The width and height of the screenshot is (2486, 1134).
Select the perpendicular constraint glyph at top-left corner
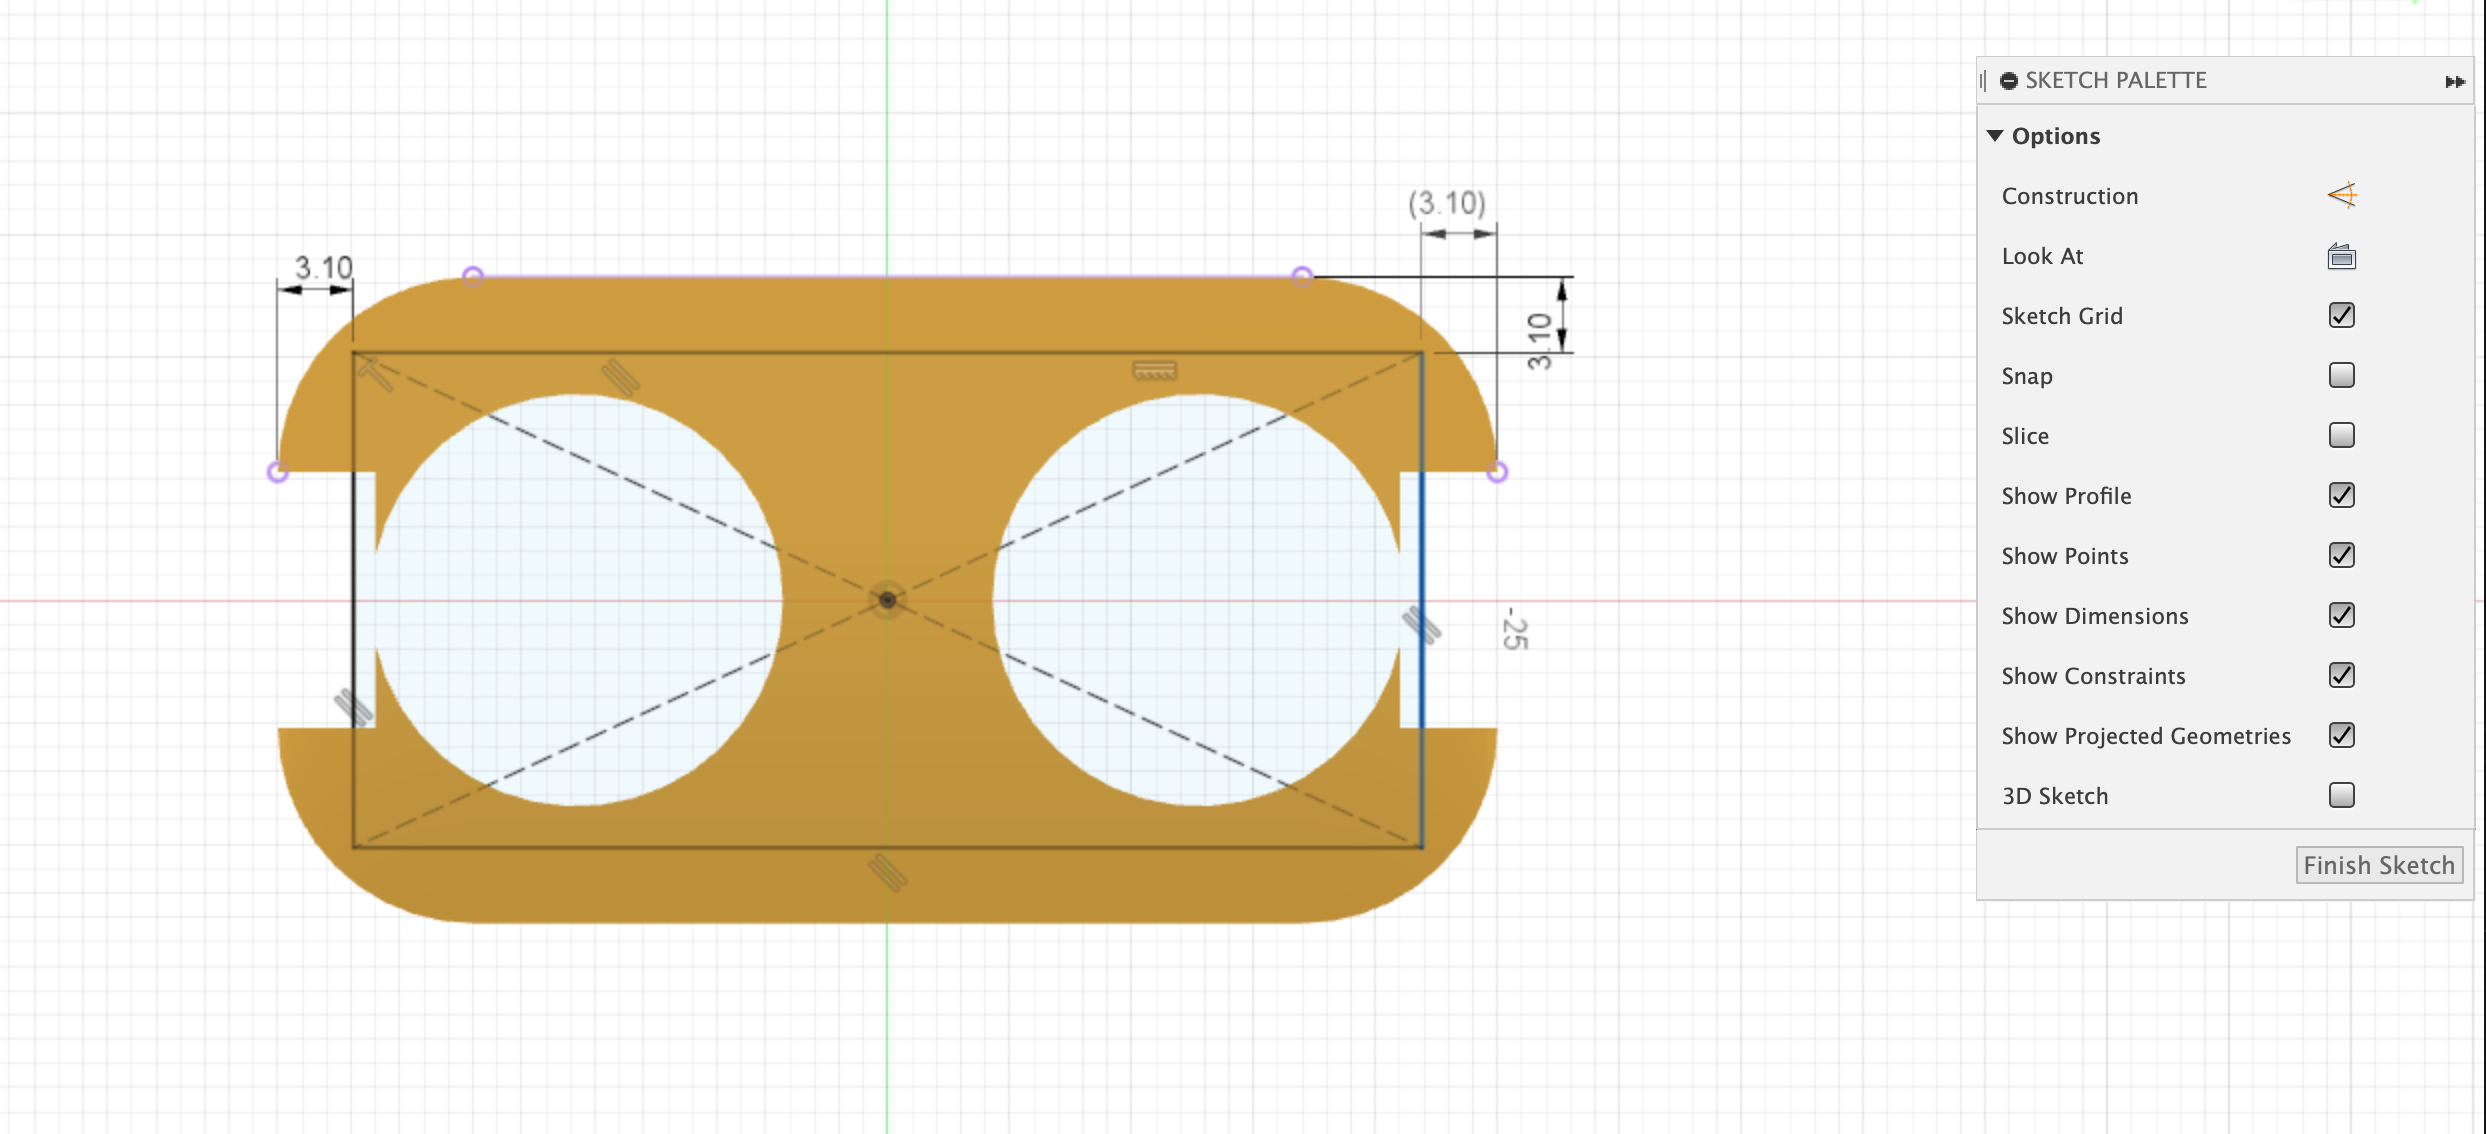pos(375,375)
